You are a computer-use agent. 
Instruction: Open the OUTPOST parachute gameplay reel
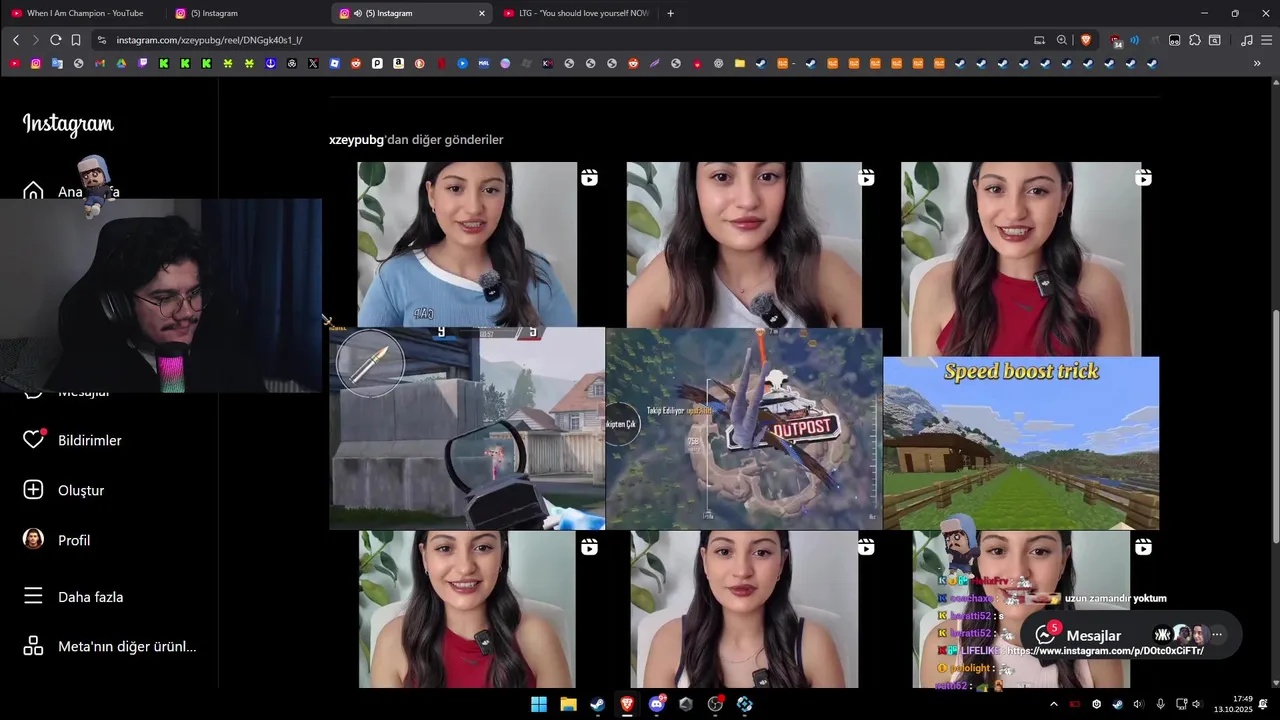click(744, 428)
